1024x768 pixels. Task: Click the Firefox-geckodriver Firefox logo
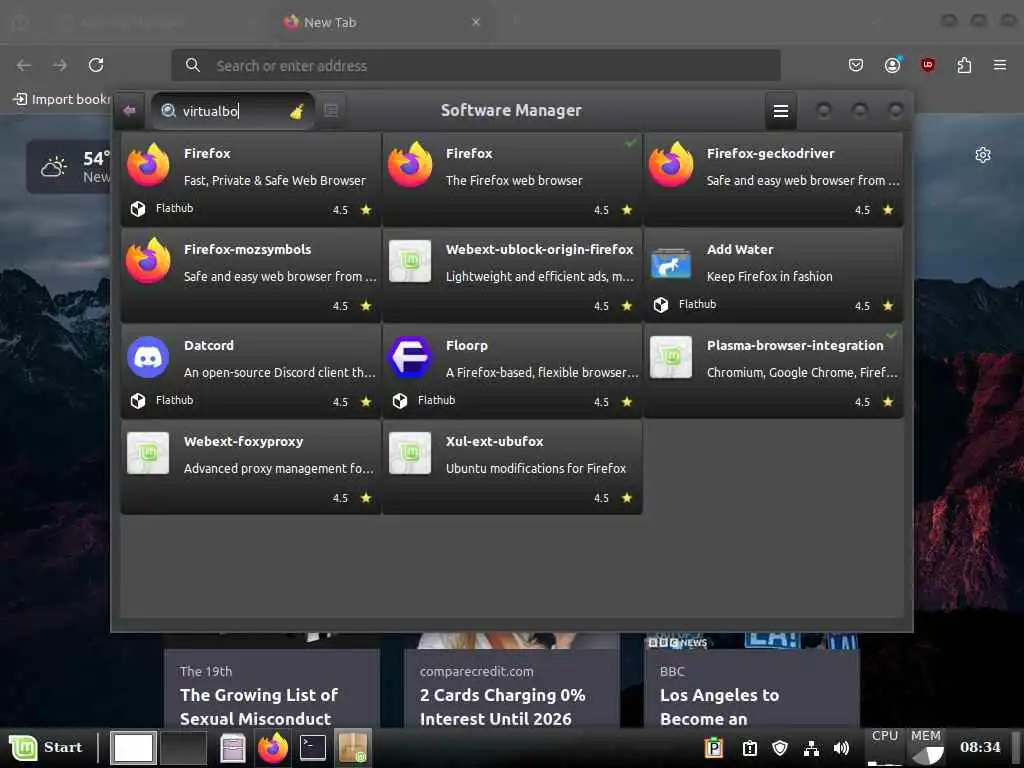click(671, 165)
